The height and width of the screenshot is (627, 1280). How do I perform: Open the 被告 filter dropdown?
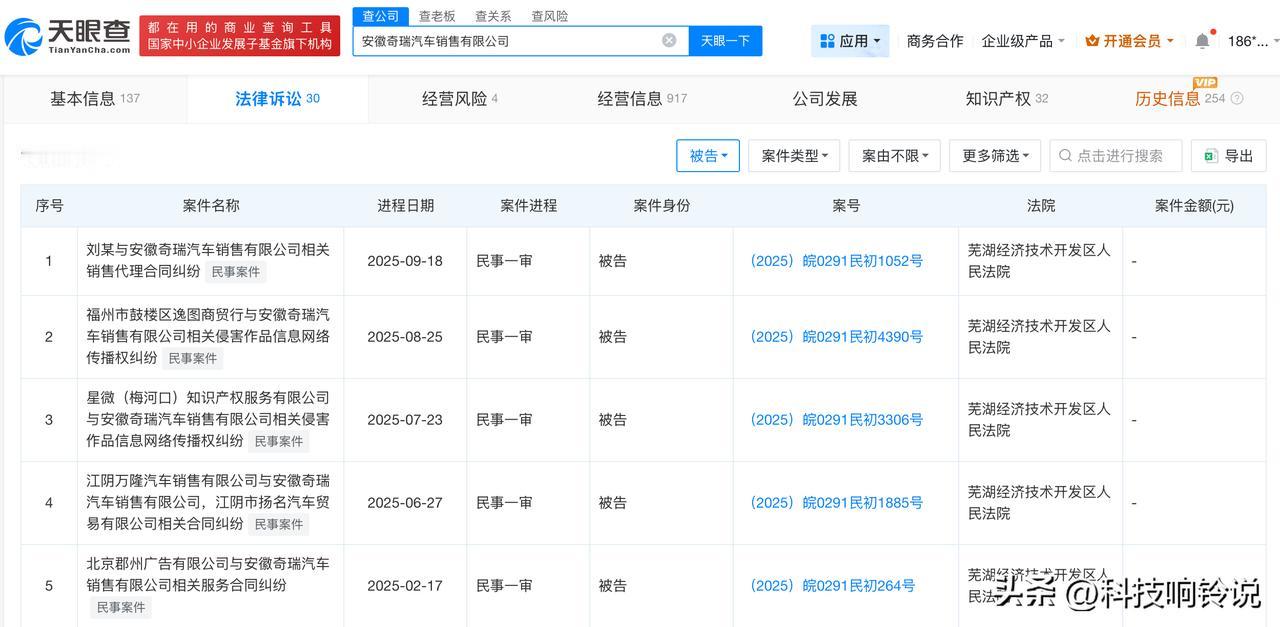pos(708,155)
